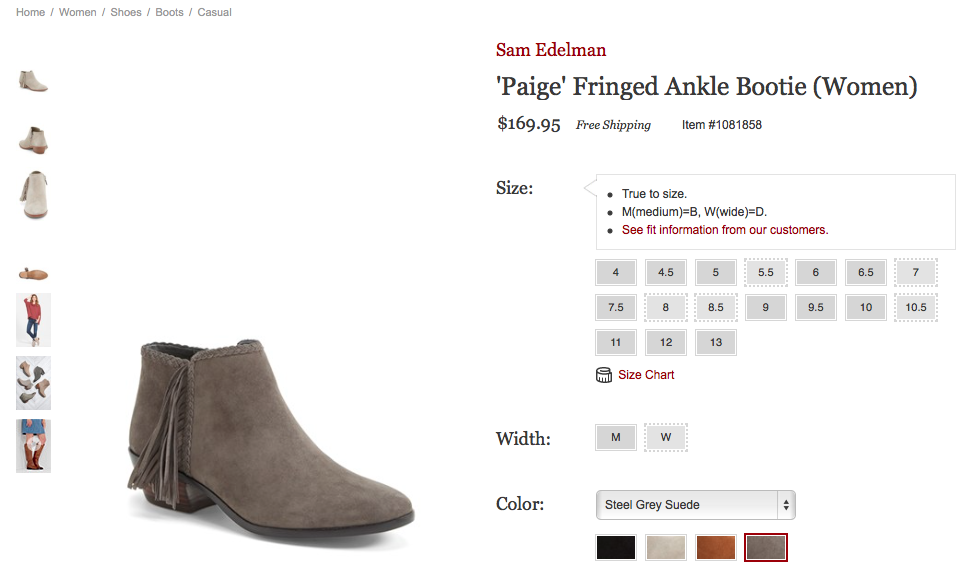Viewport: 973px width, 585px height.
Task: Open Sam Edelman brand link
Action: pos(551,50)
